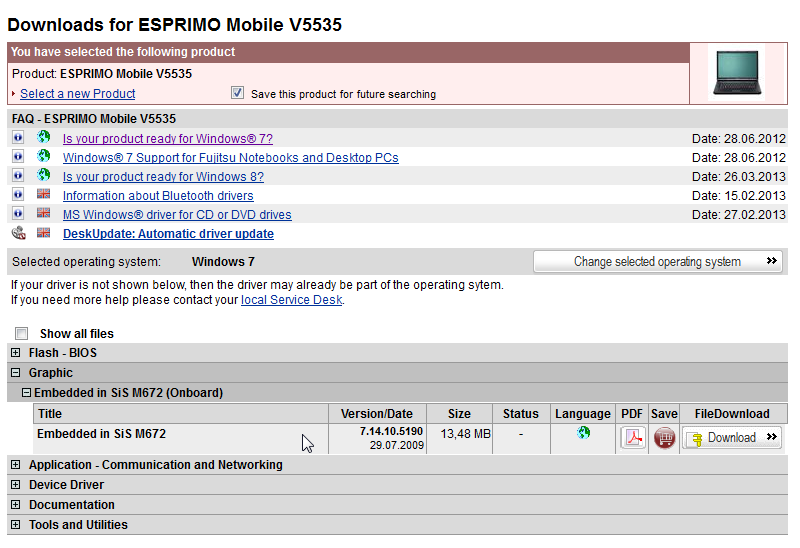
Task: Expand the Flash - BIOS section
Action: (x=16, y=353)
